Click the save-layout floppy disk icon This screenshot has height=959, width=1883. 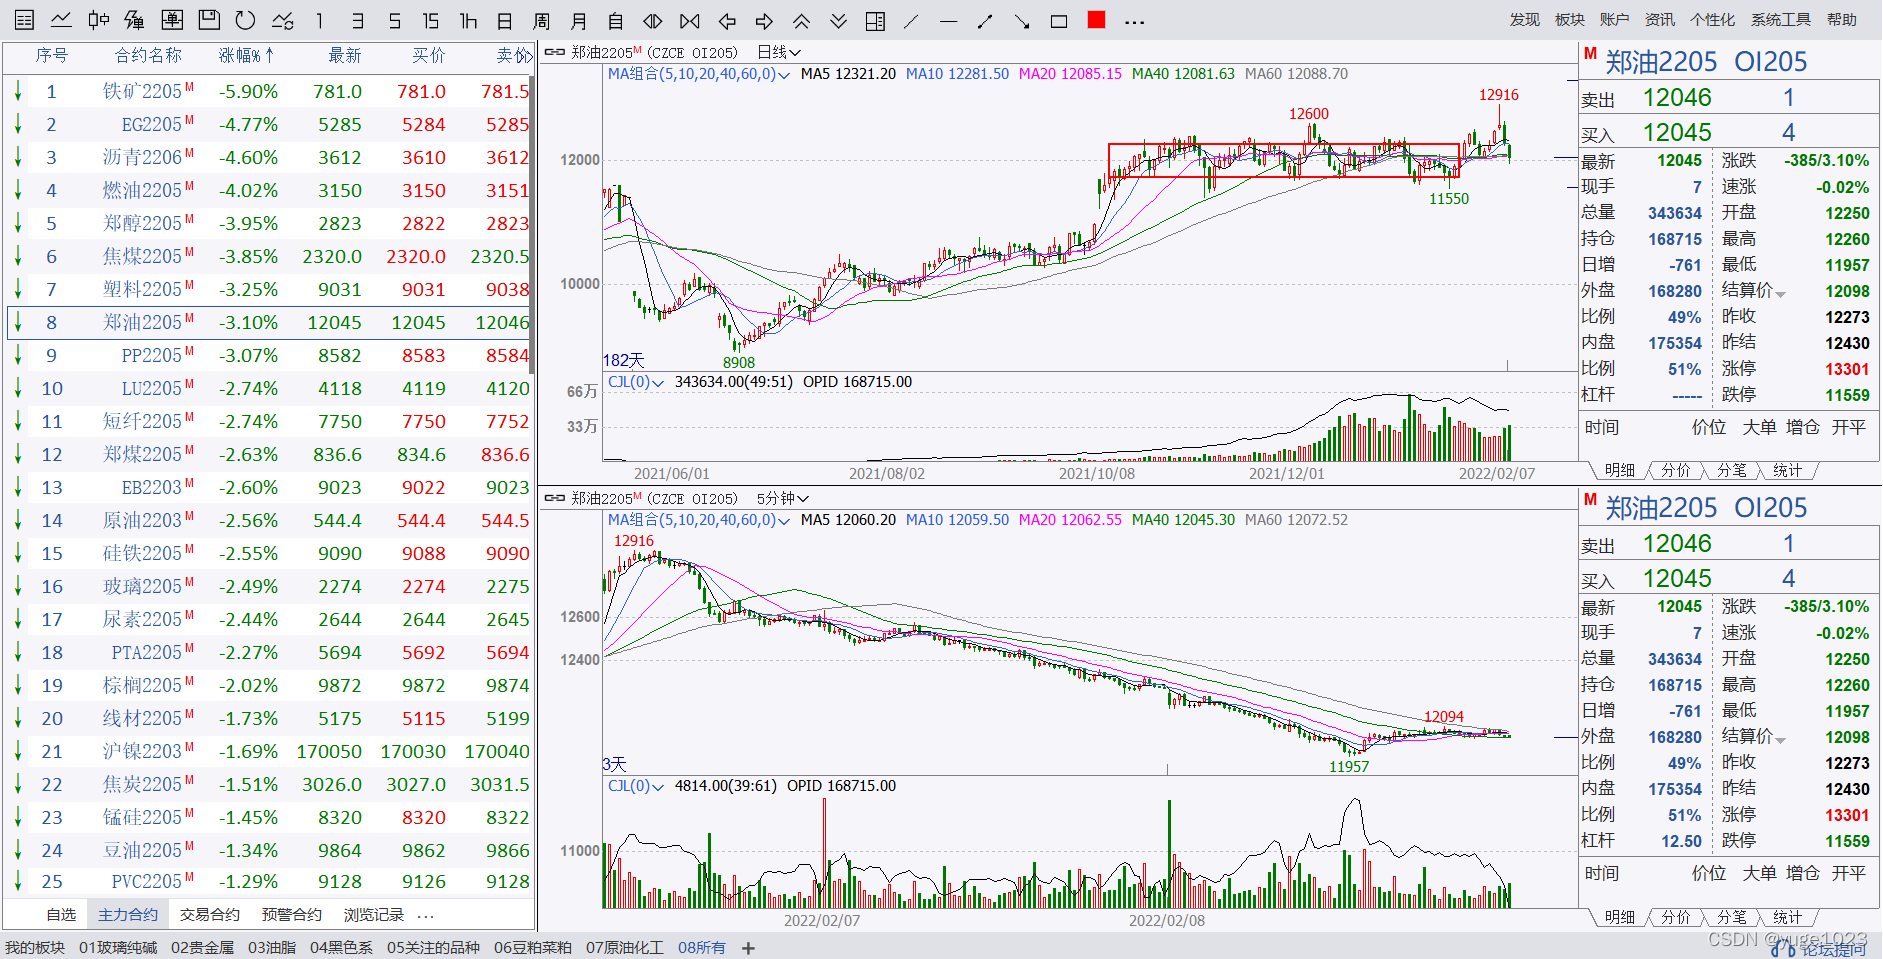tap(209, 20)
